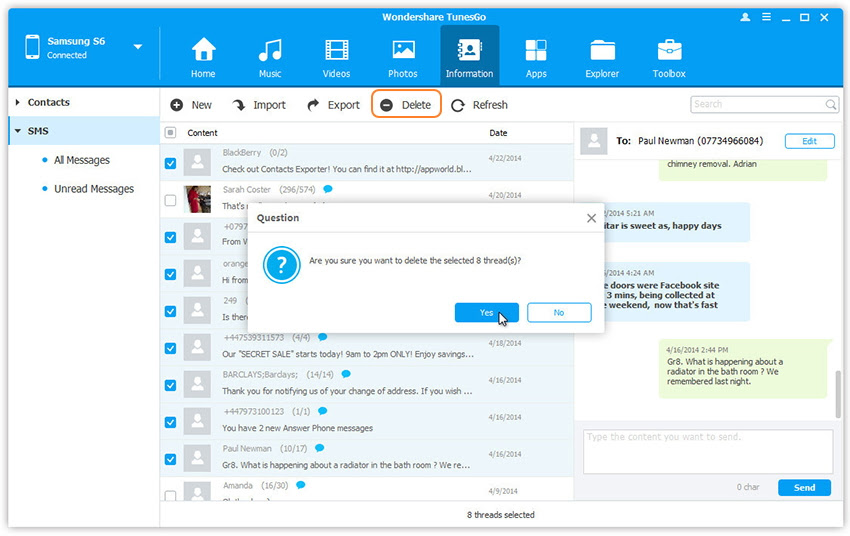Click the chat bubble icon next to BARCLAYS
Image resolution: width=850 pixels, height=536 pixels.
[346, 374]
